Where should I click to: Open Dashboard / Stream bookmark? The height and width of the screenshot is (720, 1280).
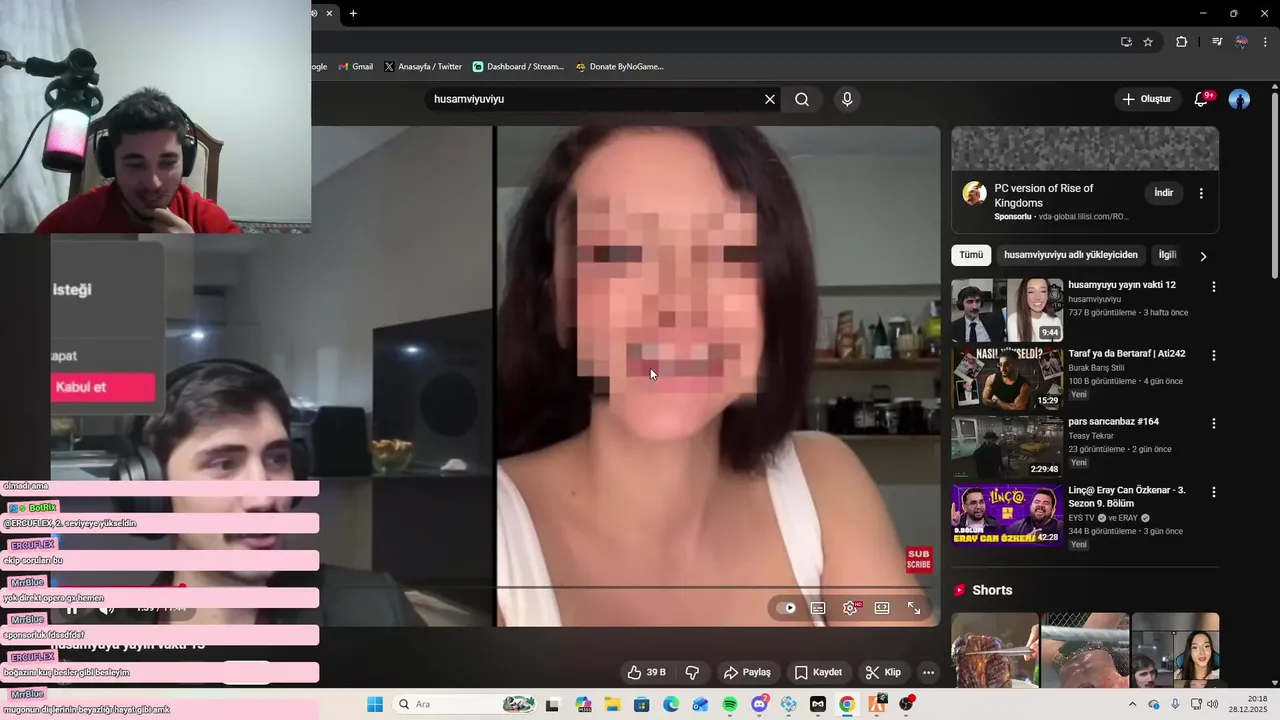[518, 67]
